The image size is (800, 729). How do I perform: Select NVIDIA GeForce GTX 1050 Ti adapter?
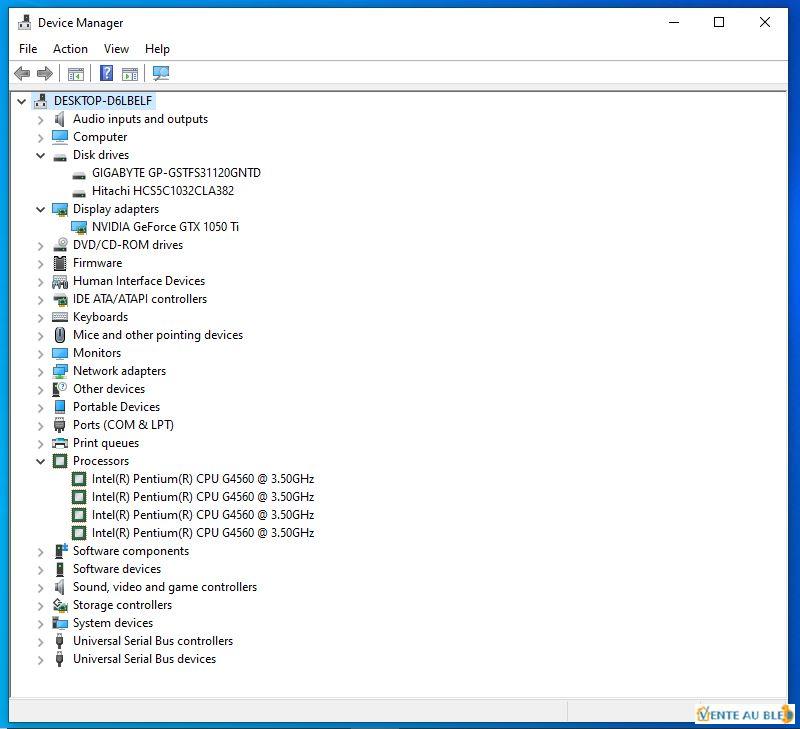click(165, 227)
